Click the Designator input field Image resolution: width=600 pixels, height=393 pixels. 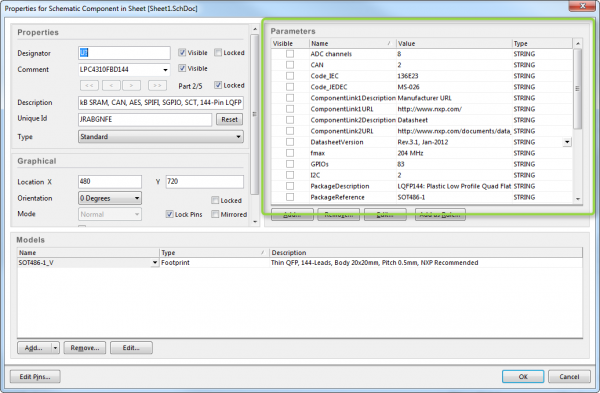pos(124,53)
